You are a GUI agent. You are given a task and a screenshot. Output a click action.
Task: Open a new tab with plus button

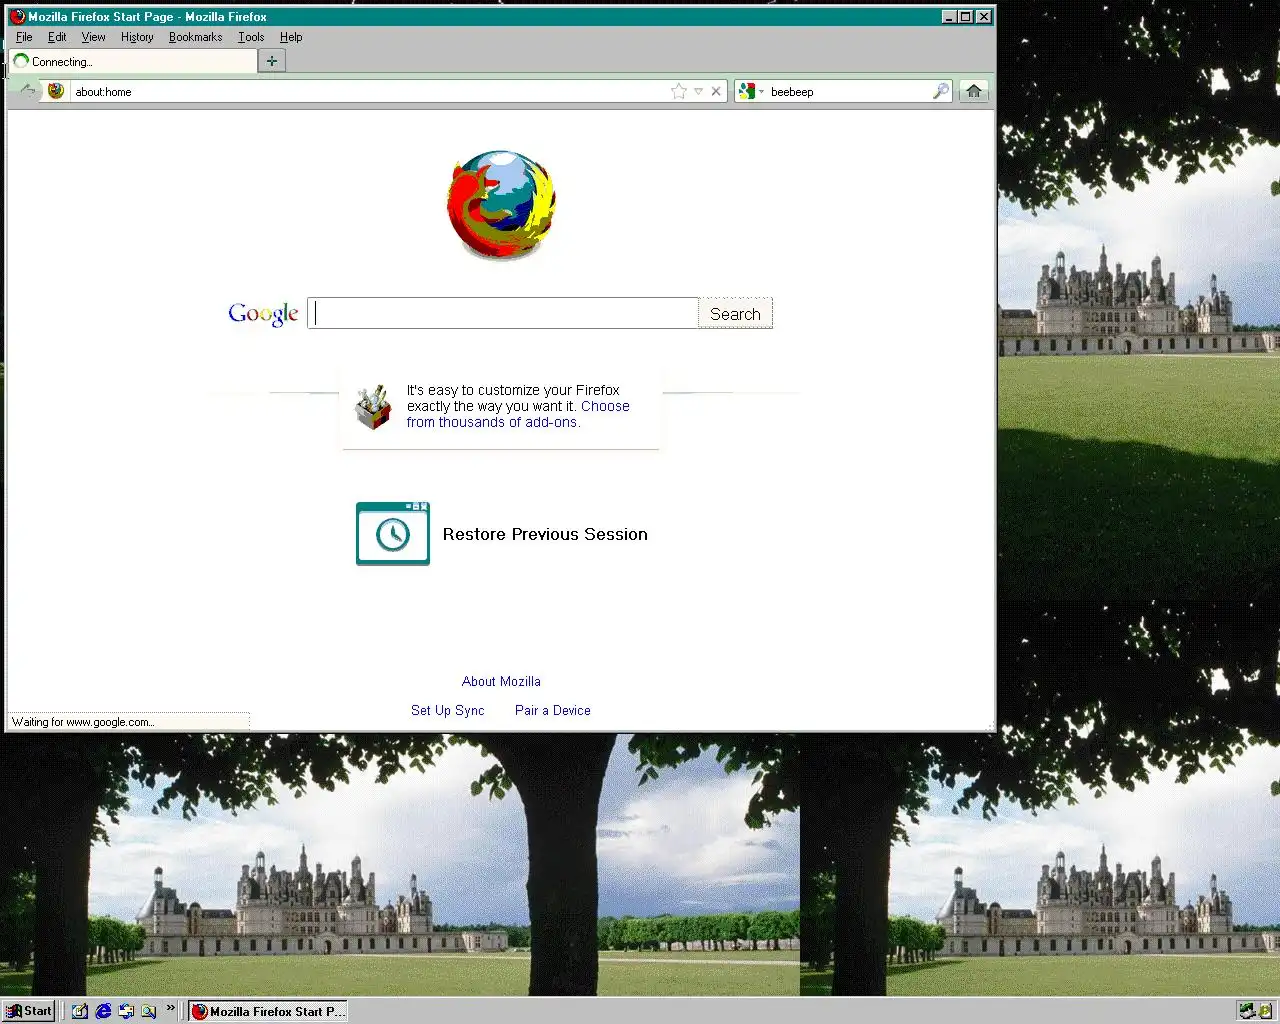(x=271, y=61)
